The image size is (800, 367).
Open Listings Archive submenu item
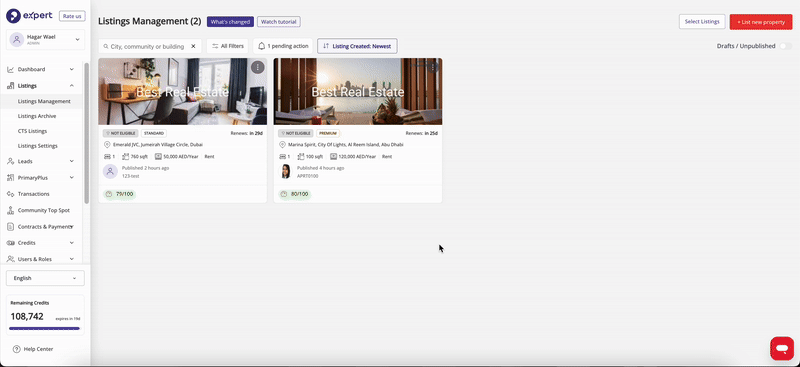(37, 116)
